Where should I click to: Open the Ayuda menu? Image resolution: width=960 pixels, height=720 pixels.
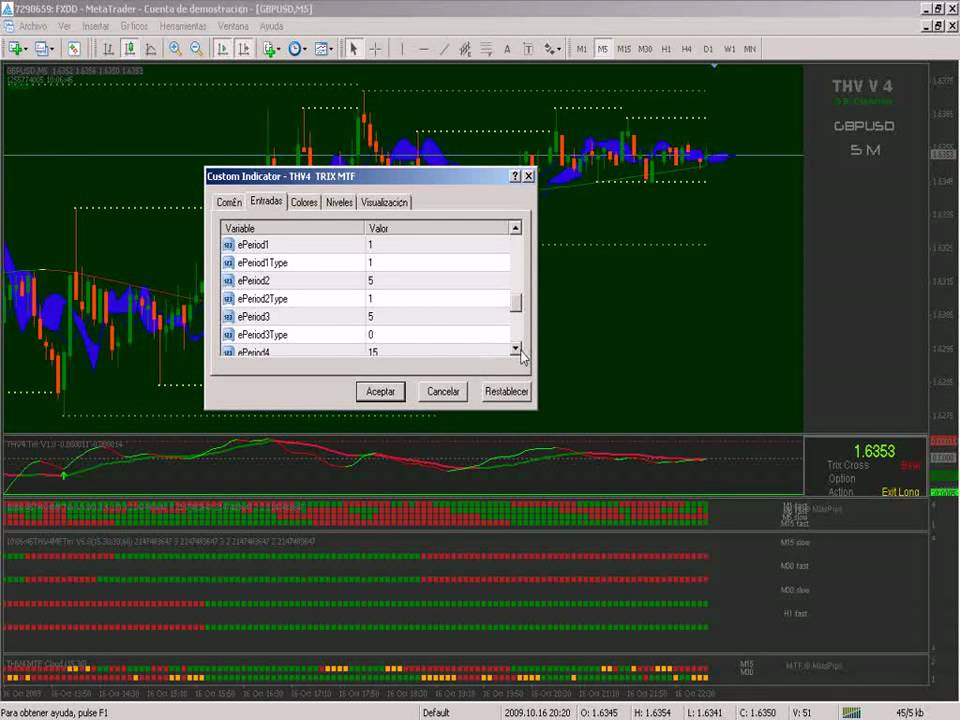271,26
